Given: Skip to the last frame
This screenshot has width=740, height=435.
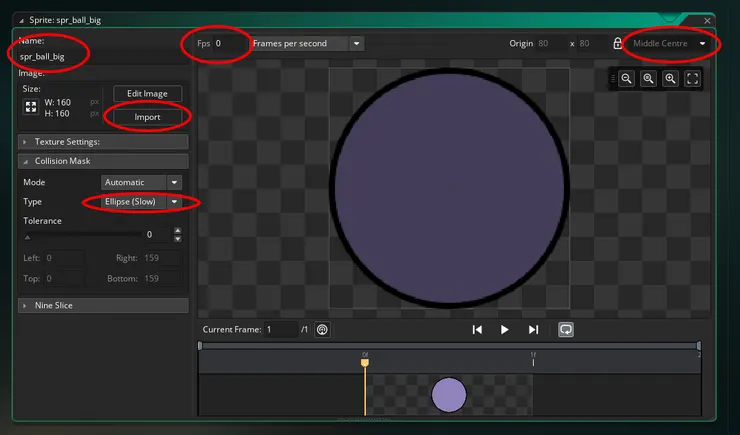Looking at the screenshot, I should click(533, 330).
